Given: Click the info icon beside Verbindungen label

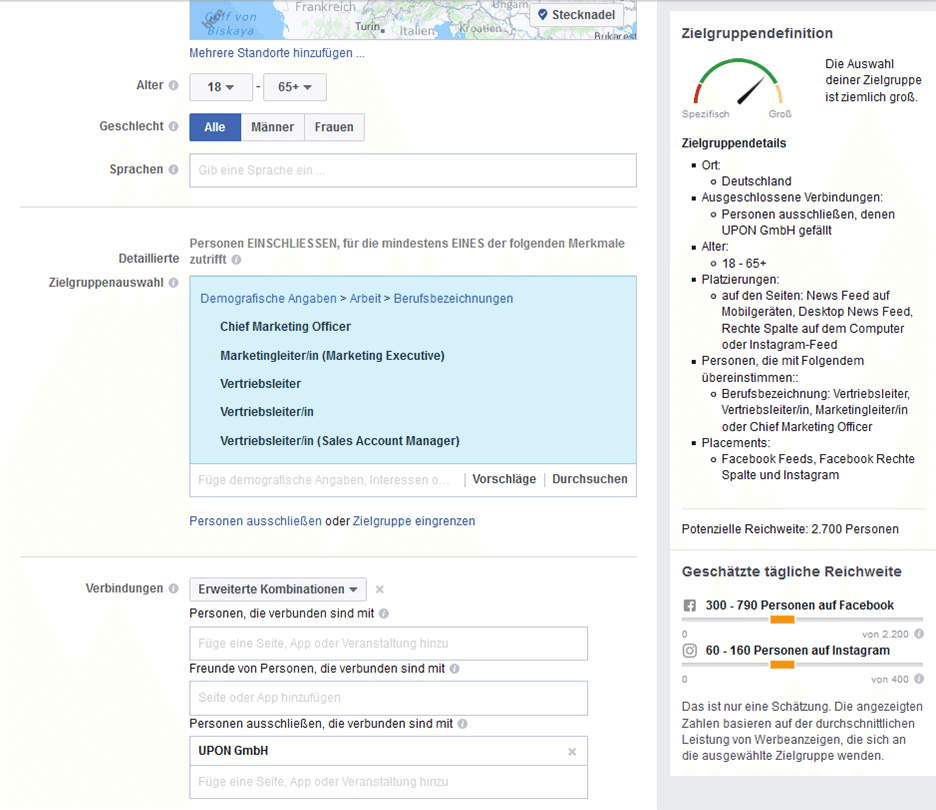Looking at the screenshot, I should click(x=174, y=589).
